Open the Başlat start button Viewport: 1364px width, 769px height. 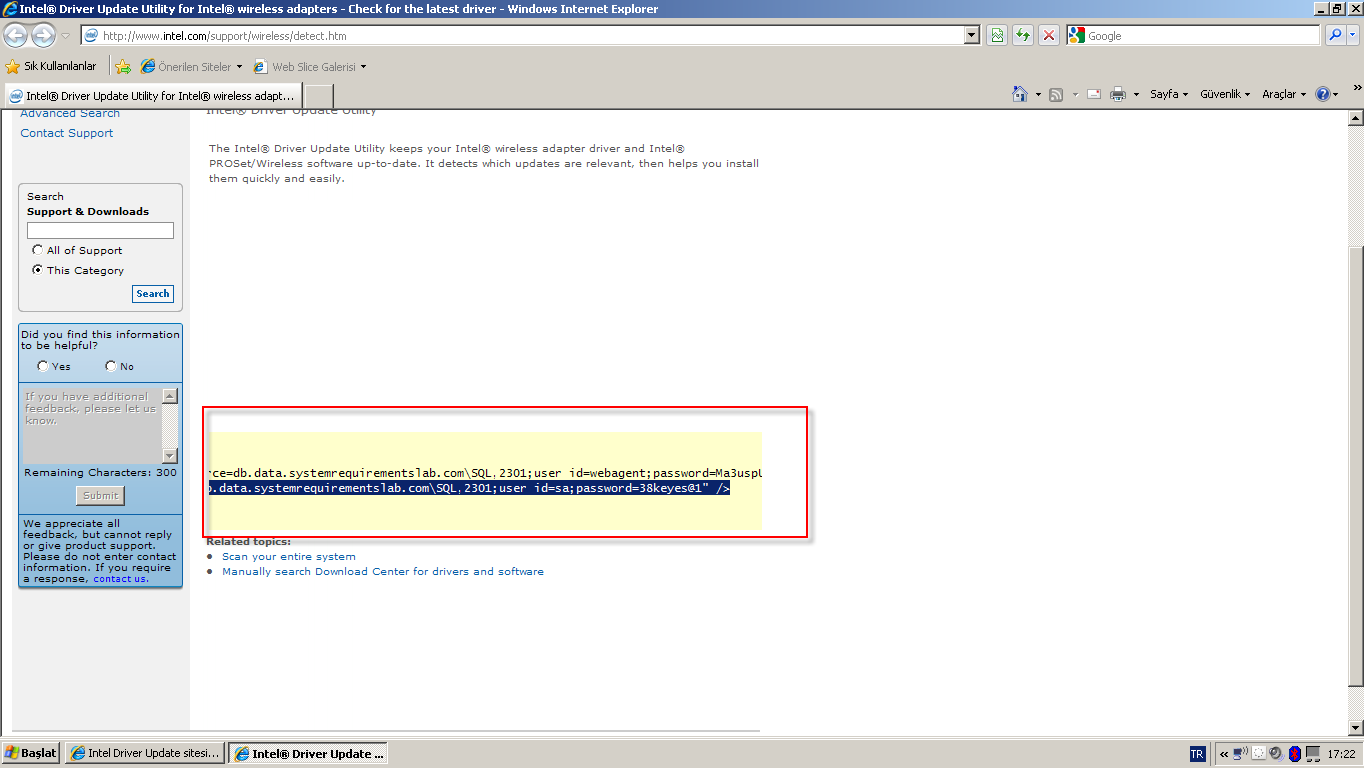tap(31, 753)
